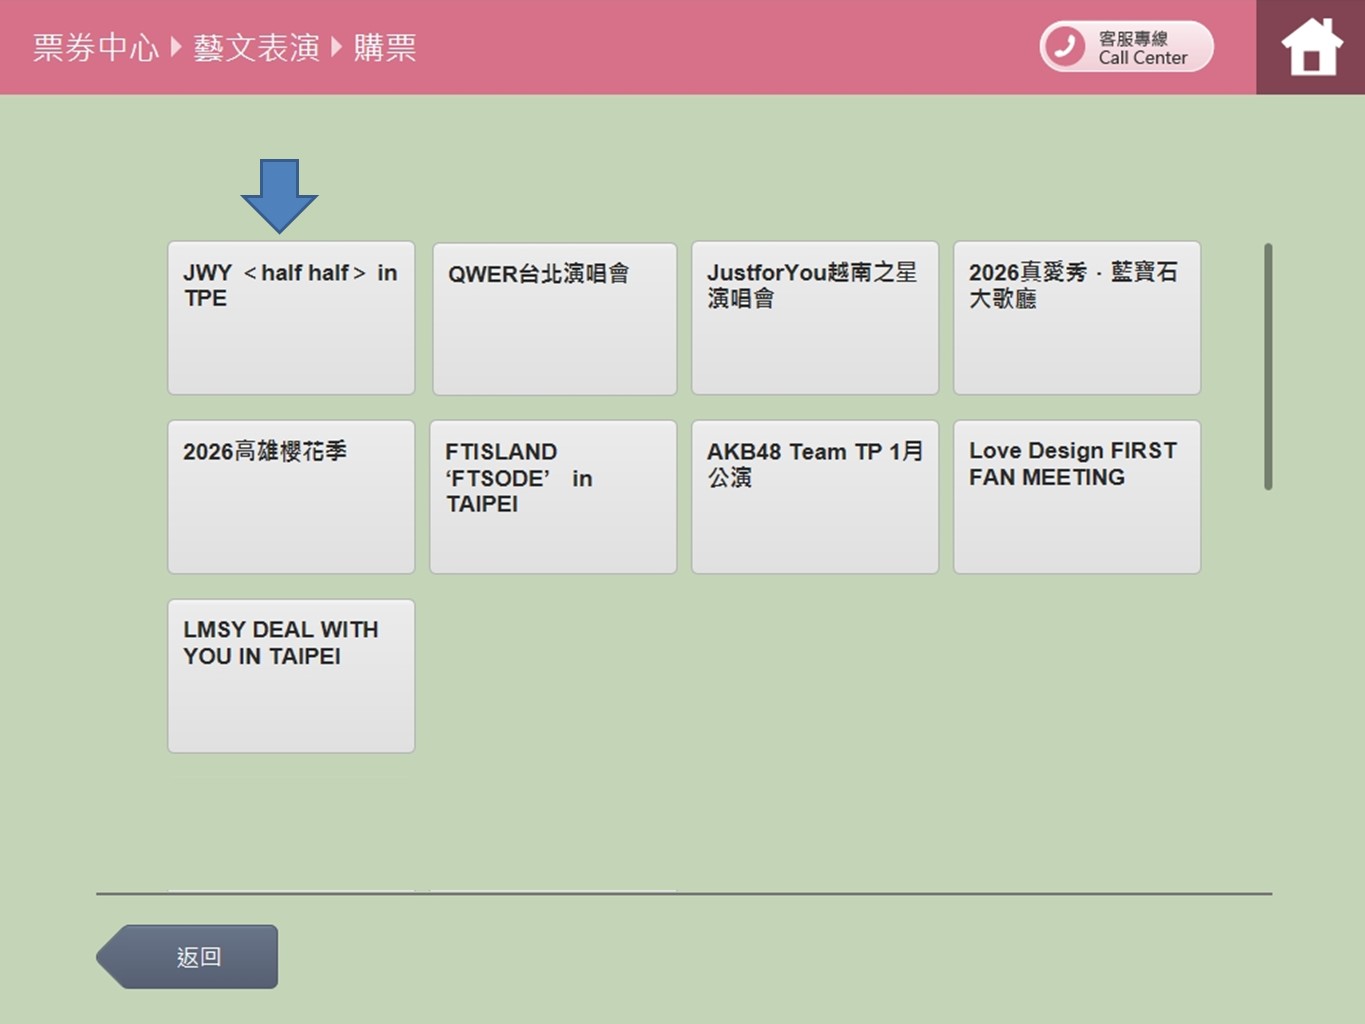Click the 客服專線 Call Center label
1365x1024 pixels.
point(1143,48)
